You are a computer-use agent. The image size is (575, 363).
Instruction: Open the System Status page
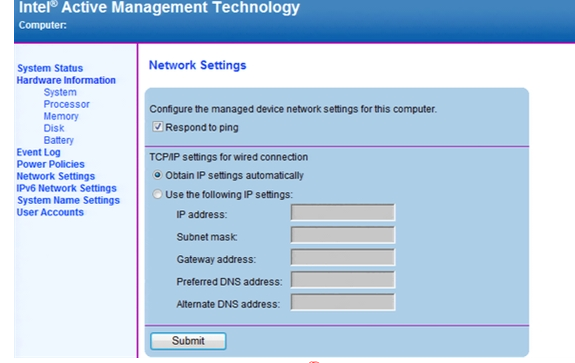click(x=50, y=68)
